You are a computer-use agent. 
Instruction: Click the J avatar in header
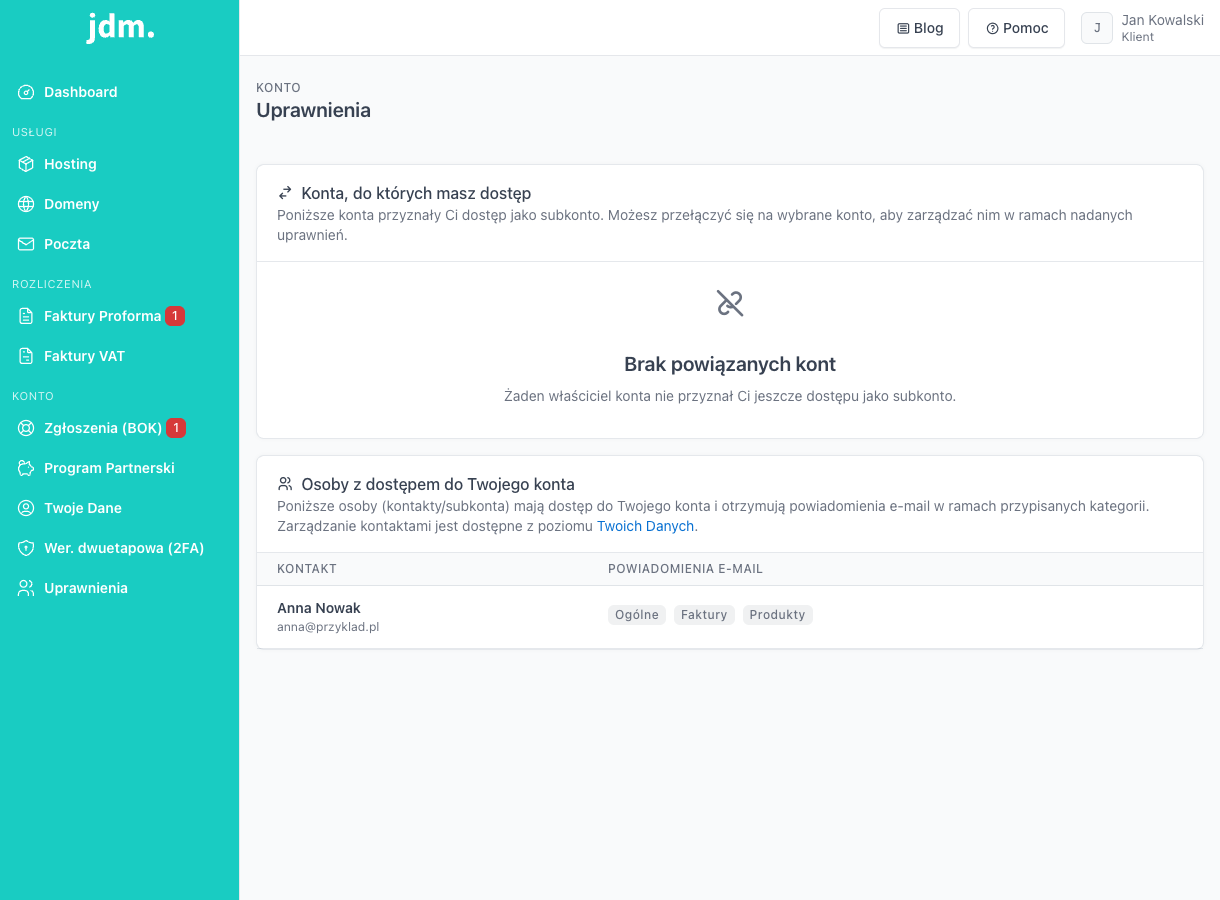point(1097,28)
